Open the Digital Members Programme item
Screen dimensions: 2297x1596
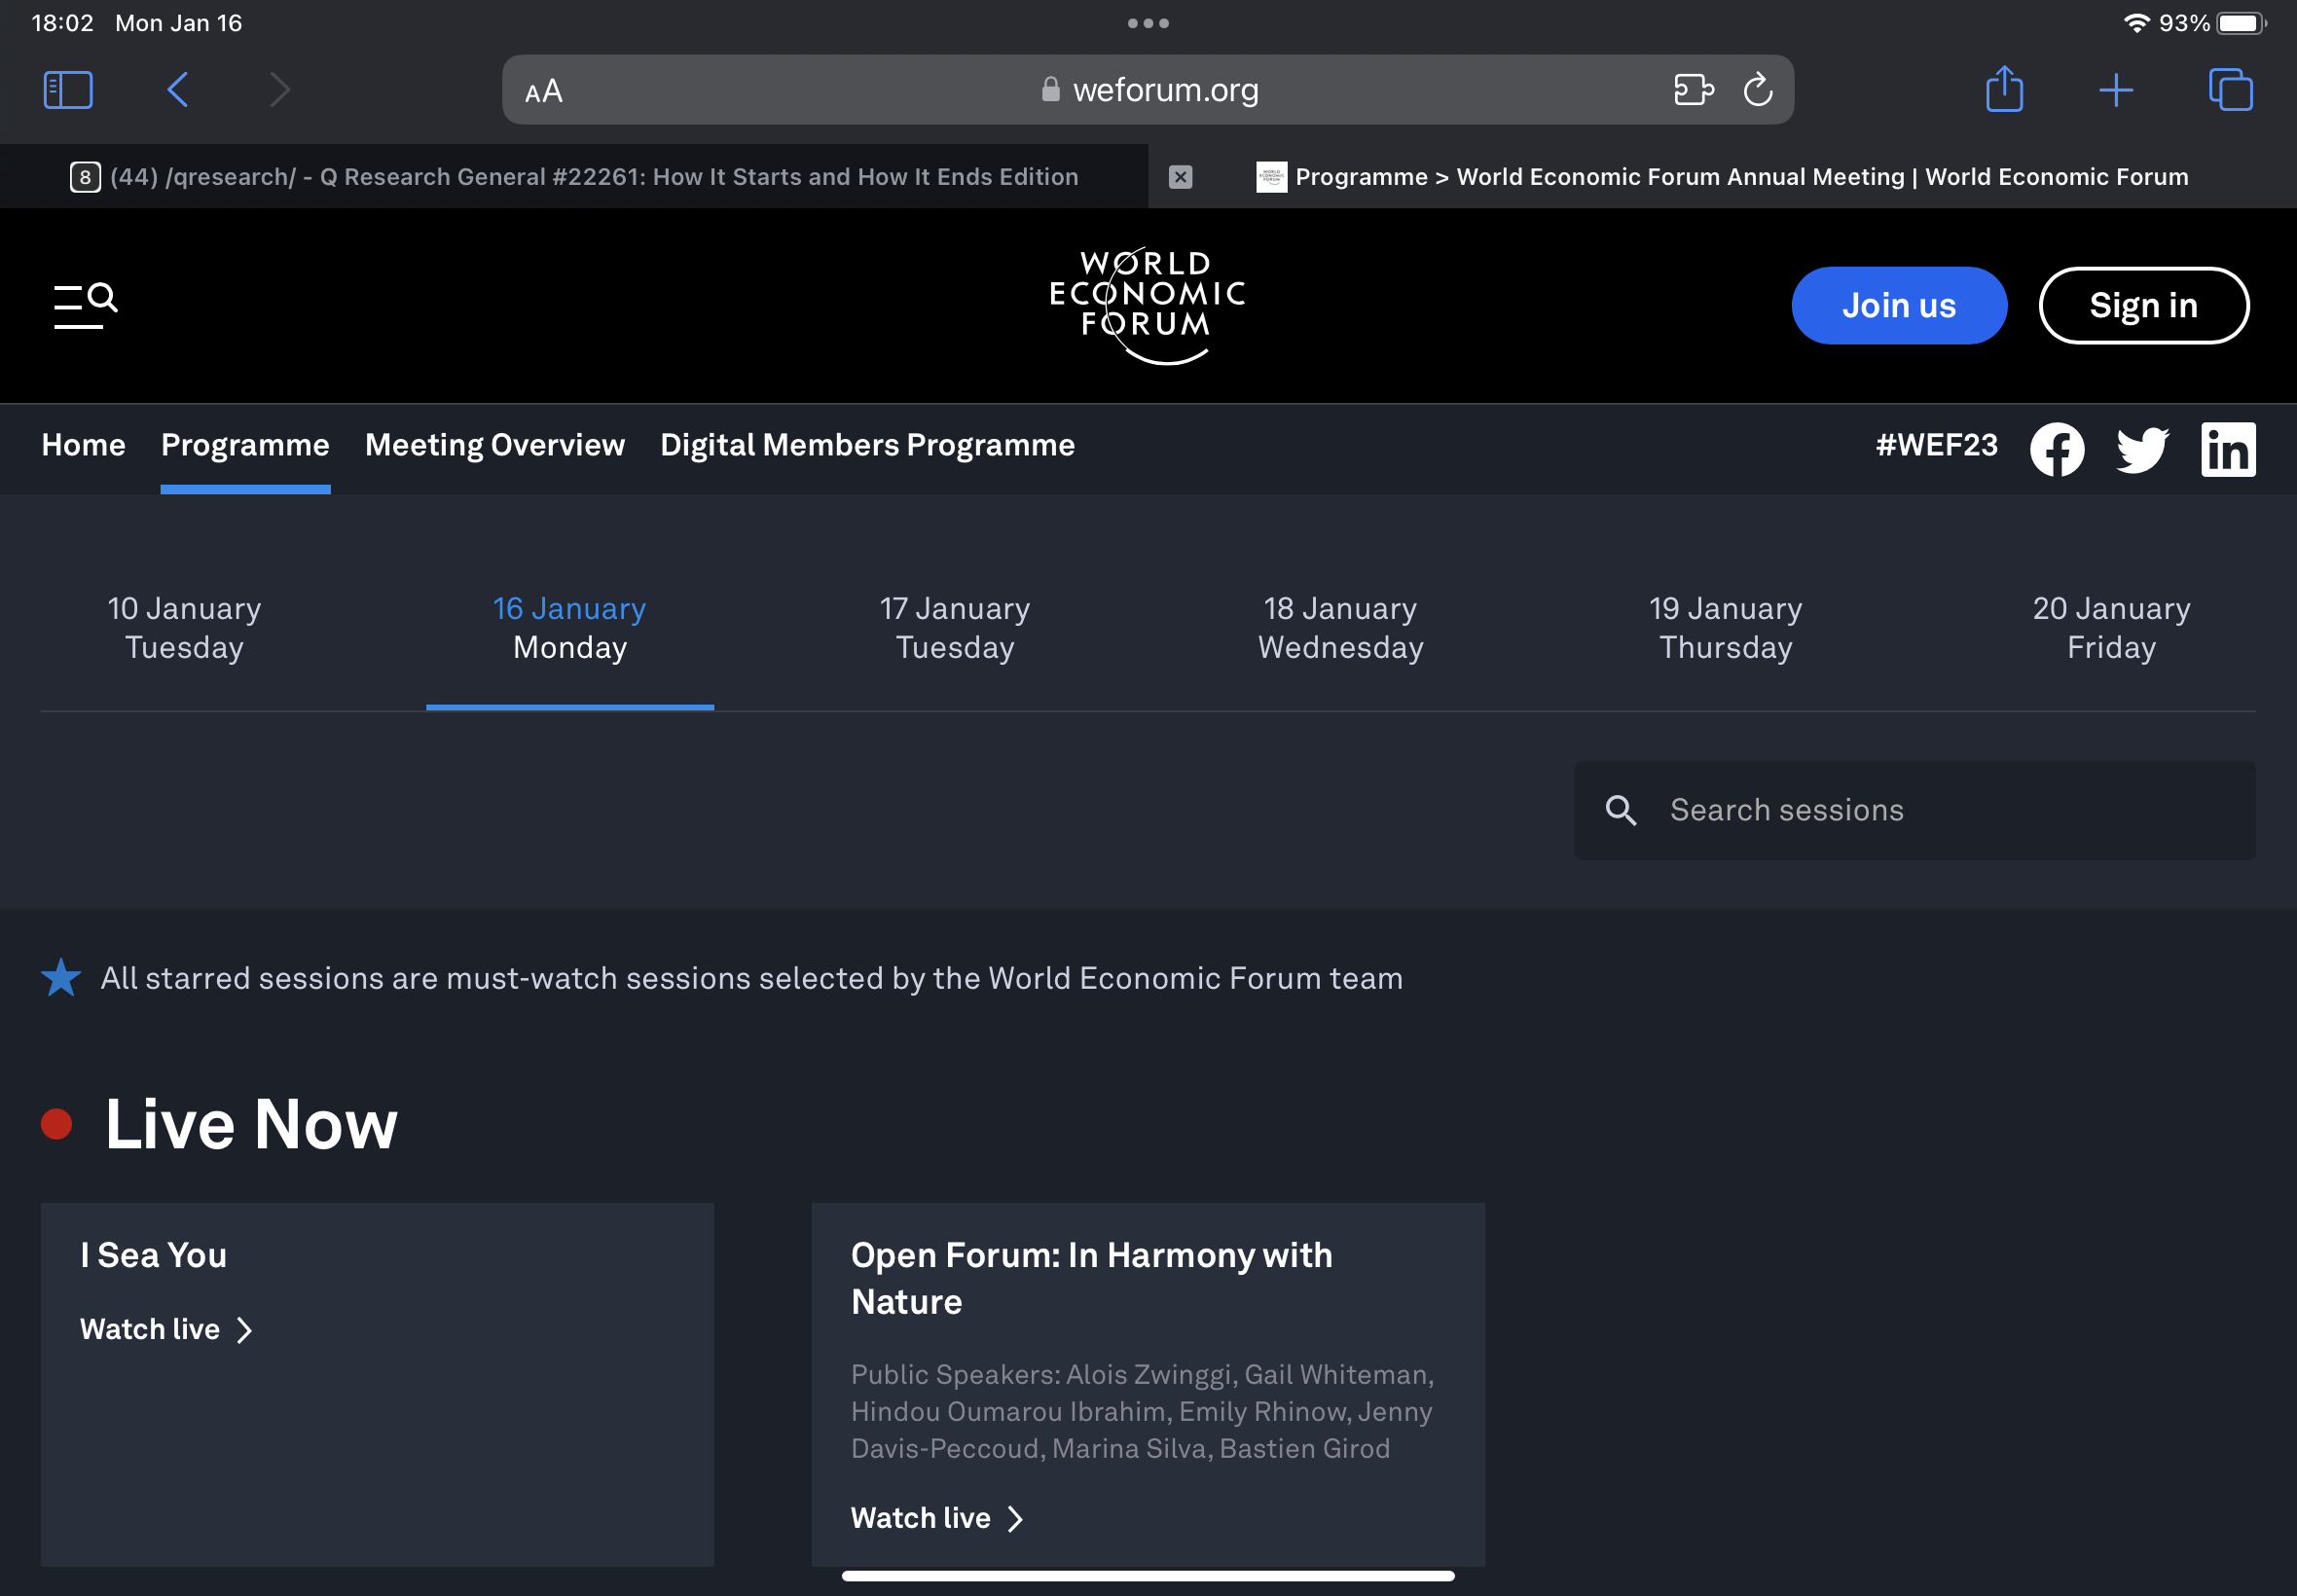click(868, 445)
